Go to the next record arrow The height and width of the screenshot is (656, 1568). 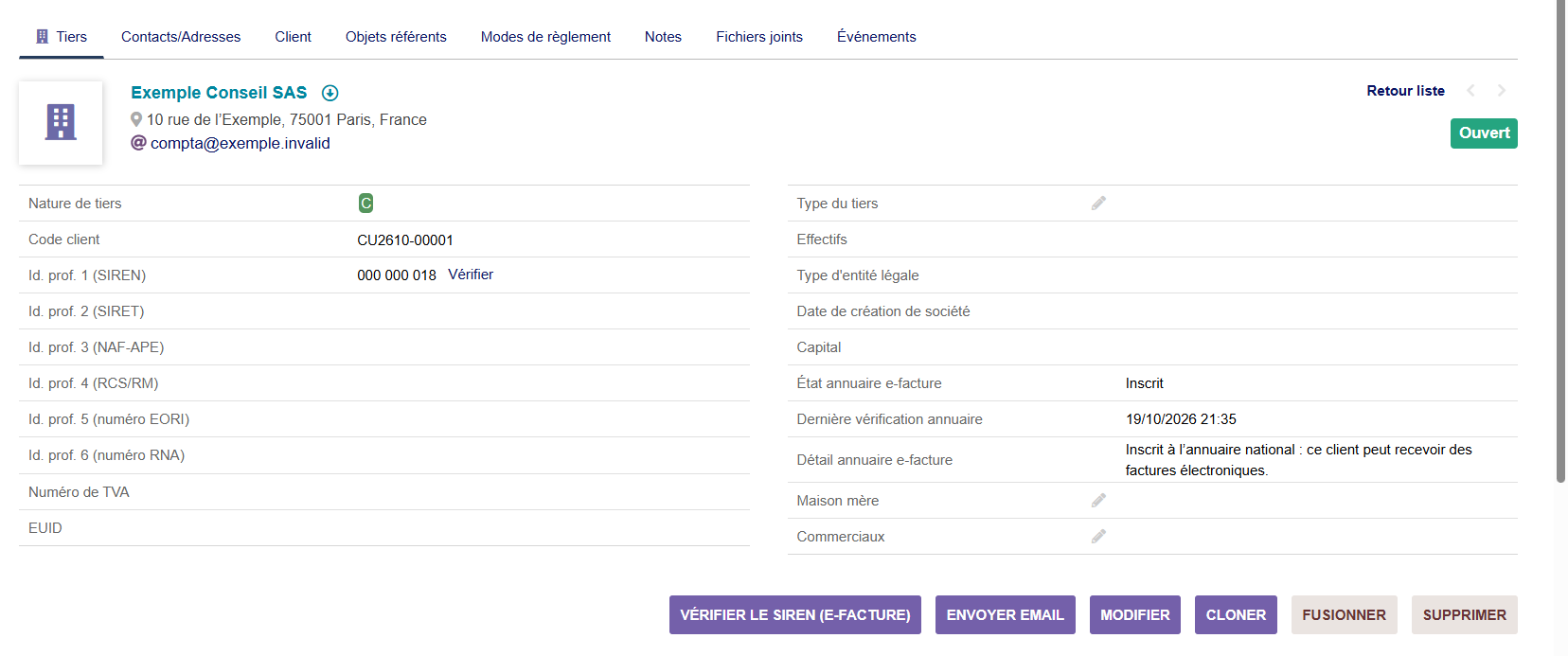tap(1501, 91)
